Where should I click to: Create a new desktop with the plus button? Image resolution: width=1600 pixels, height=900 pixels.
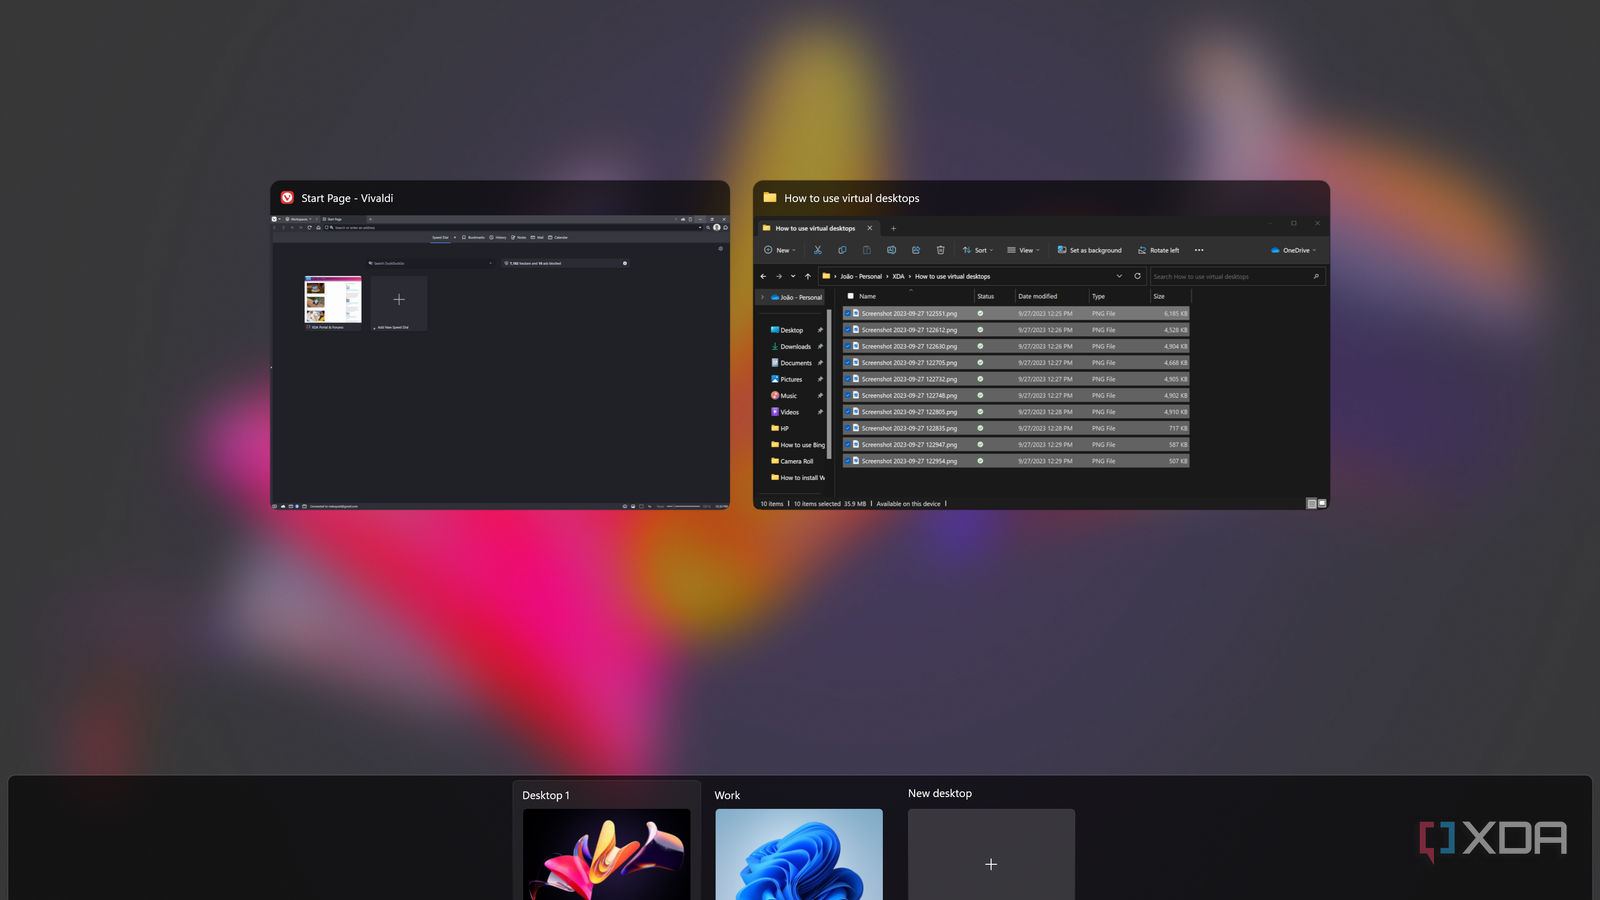tap(990, 864)
